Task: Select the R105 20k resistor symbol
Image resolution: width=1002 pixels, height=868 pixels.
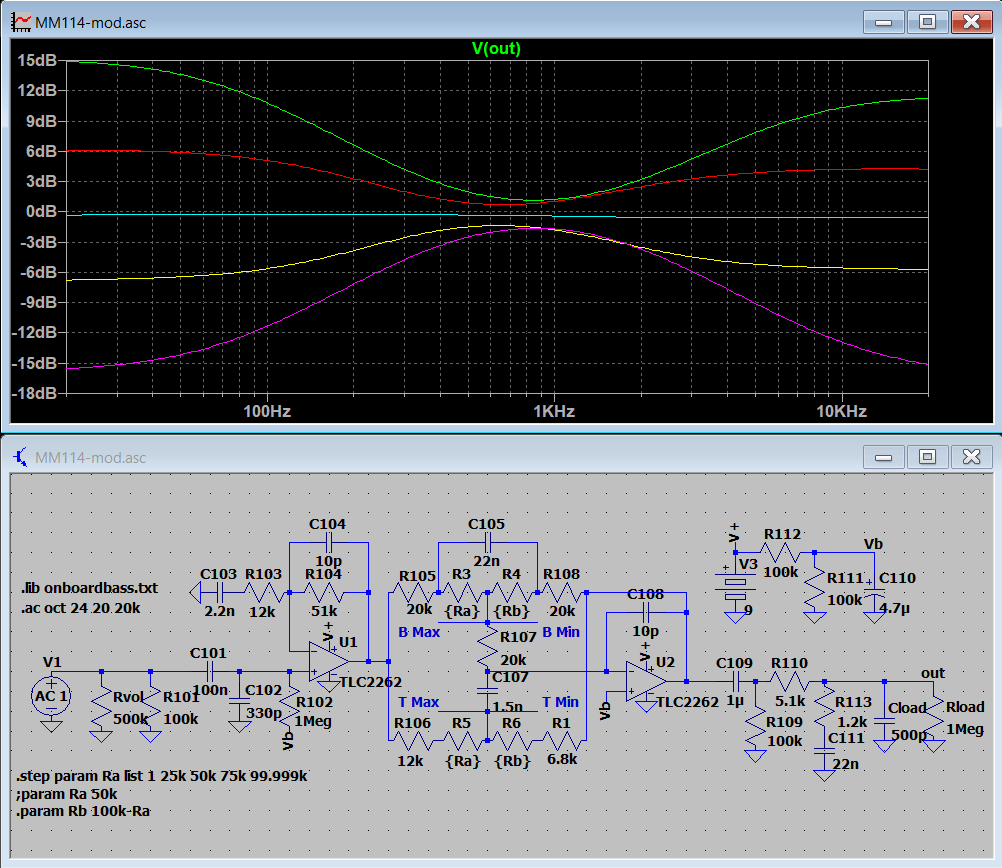Action: click(x=413, y=593)
